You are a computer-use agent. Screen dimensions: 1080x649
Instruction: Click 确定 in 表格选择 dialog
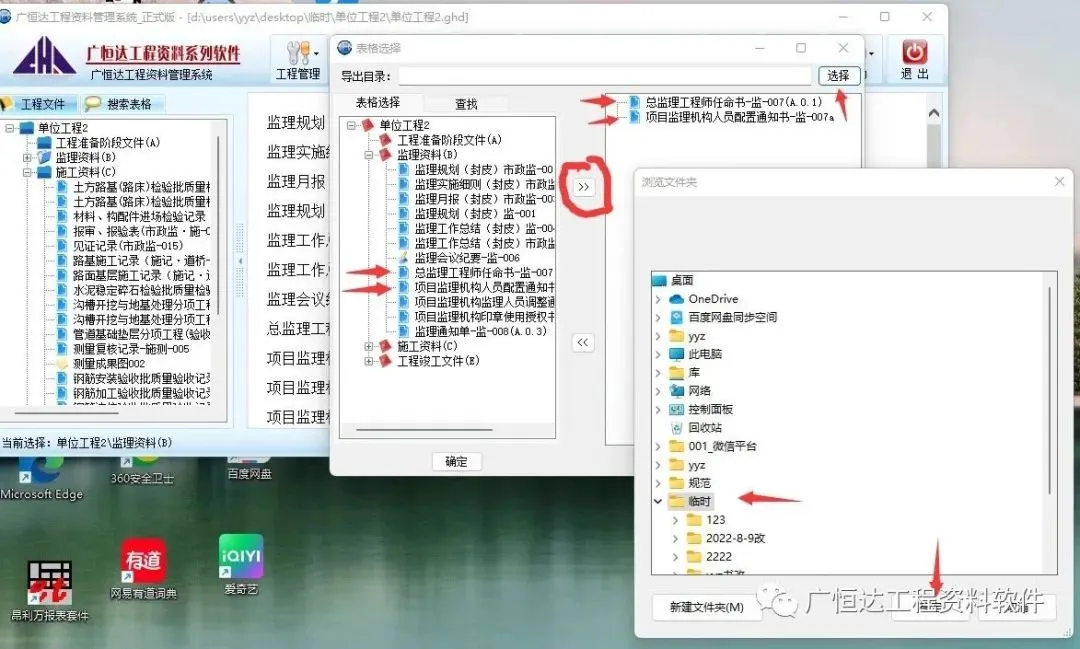tap(456, 461)
